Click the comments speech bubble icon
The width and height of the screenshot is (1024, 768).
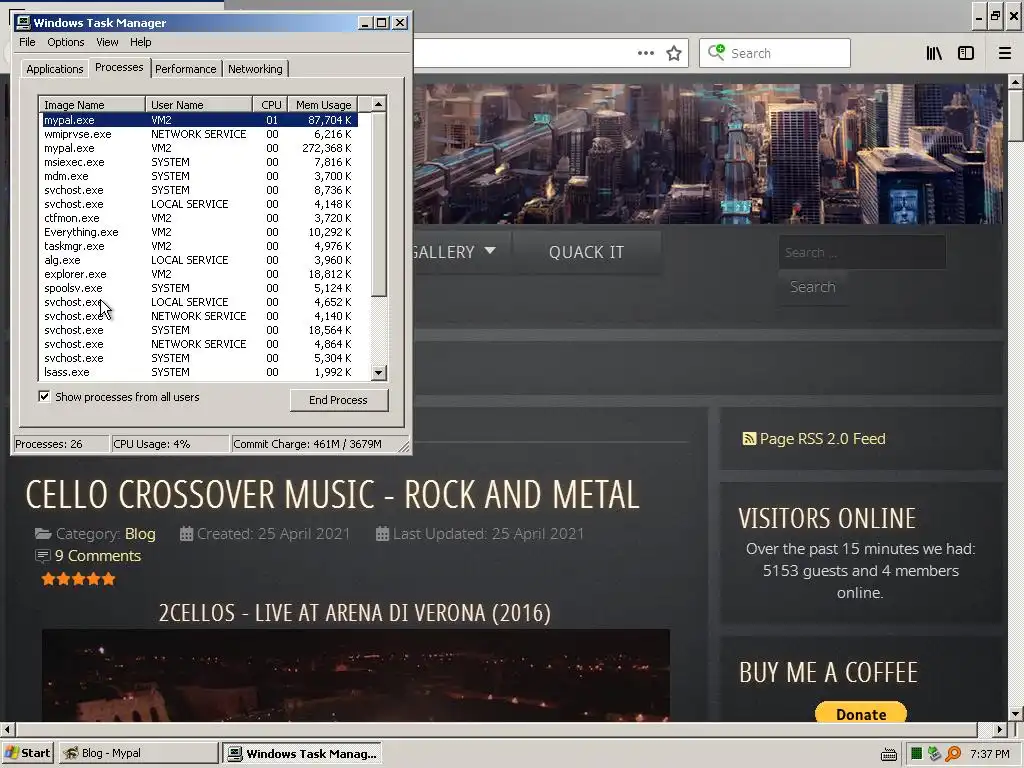[42, 556]
